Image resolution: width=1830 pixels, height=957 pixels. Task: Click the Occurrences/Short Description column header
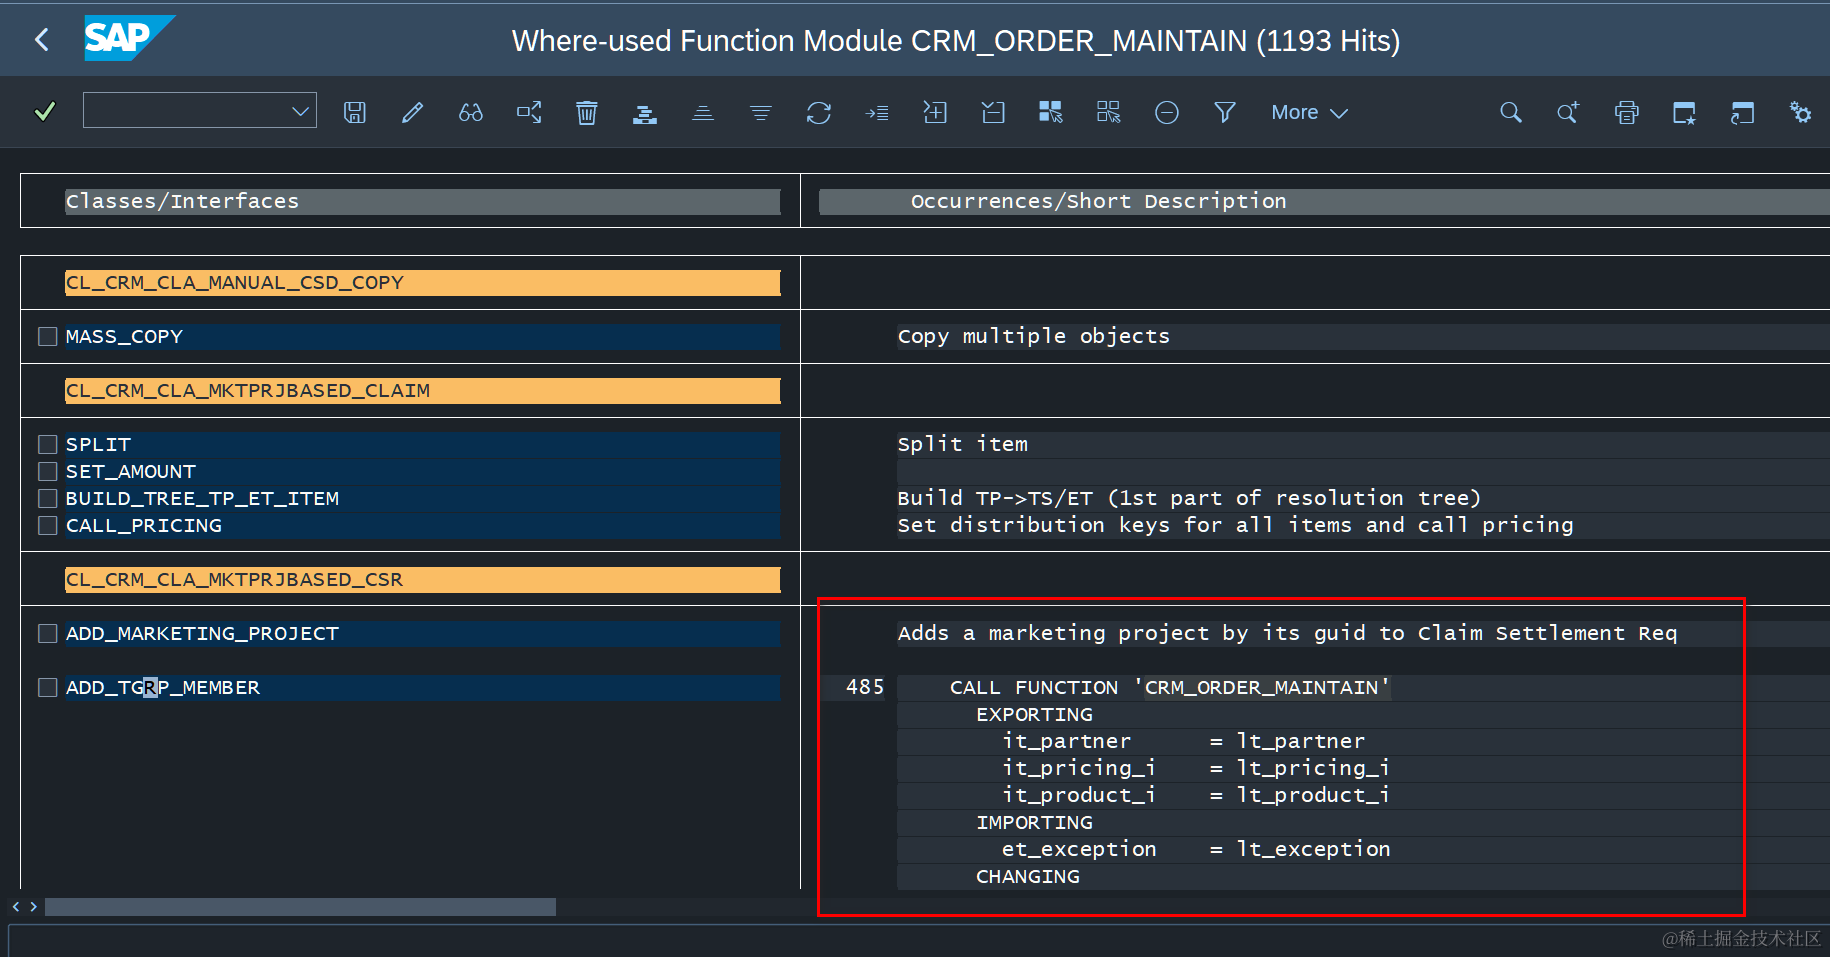coord(1324,201)
